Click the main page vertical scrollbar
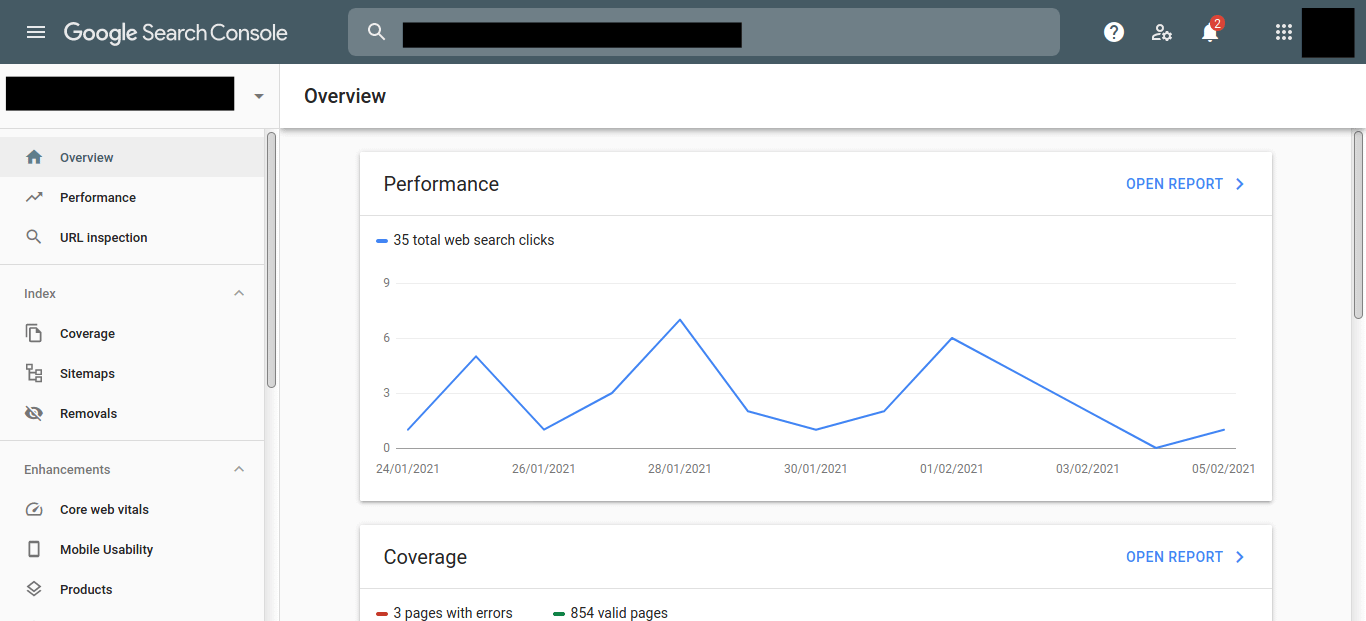The height and width of the screenshot is (621, 1366). [x=1358, y=225]
